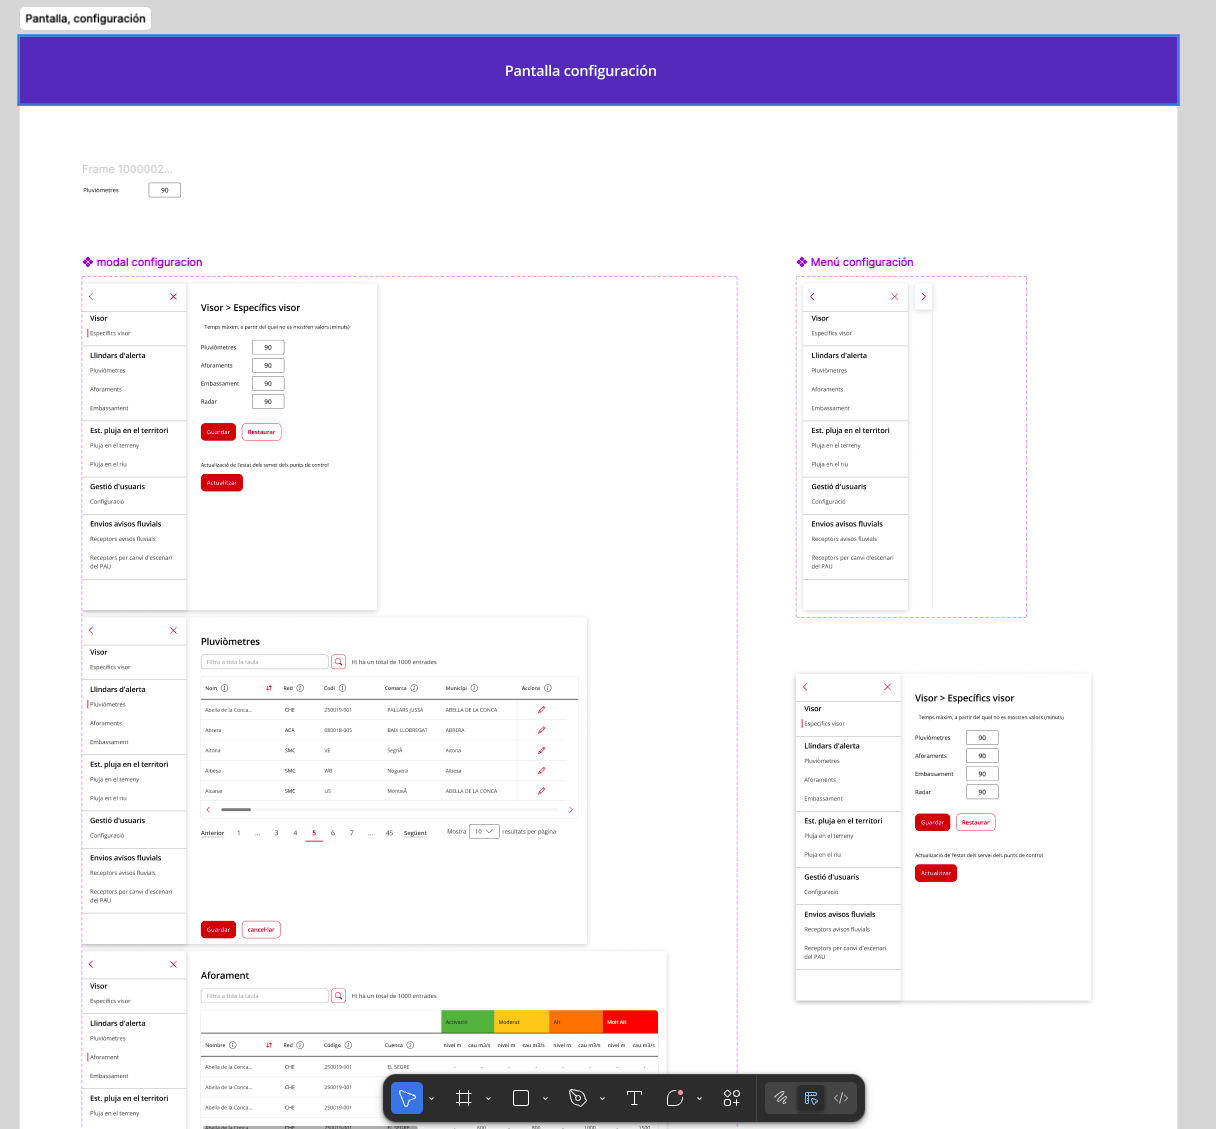Open the results-per-page dropdown showing 10
This screenshot has width=1216, height=1129.
pyautogui.click(x=484, y=832)
